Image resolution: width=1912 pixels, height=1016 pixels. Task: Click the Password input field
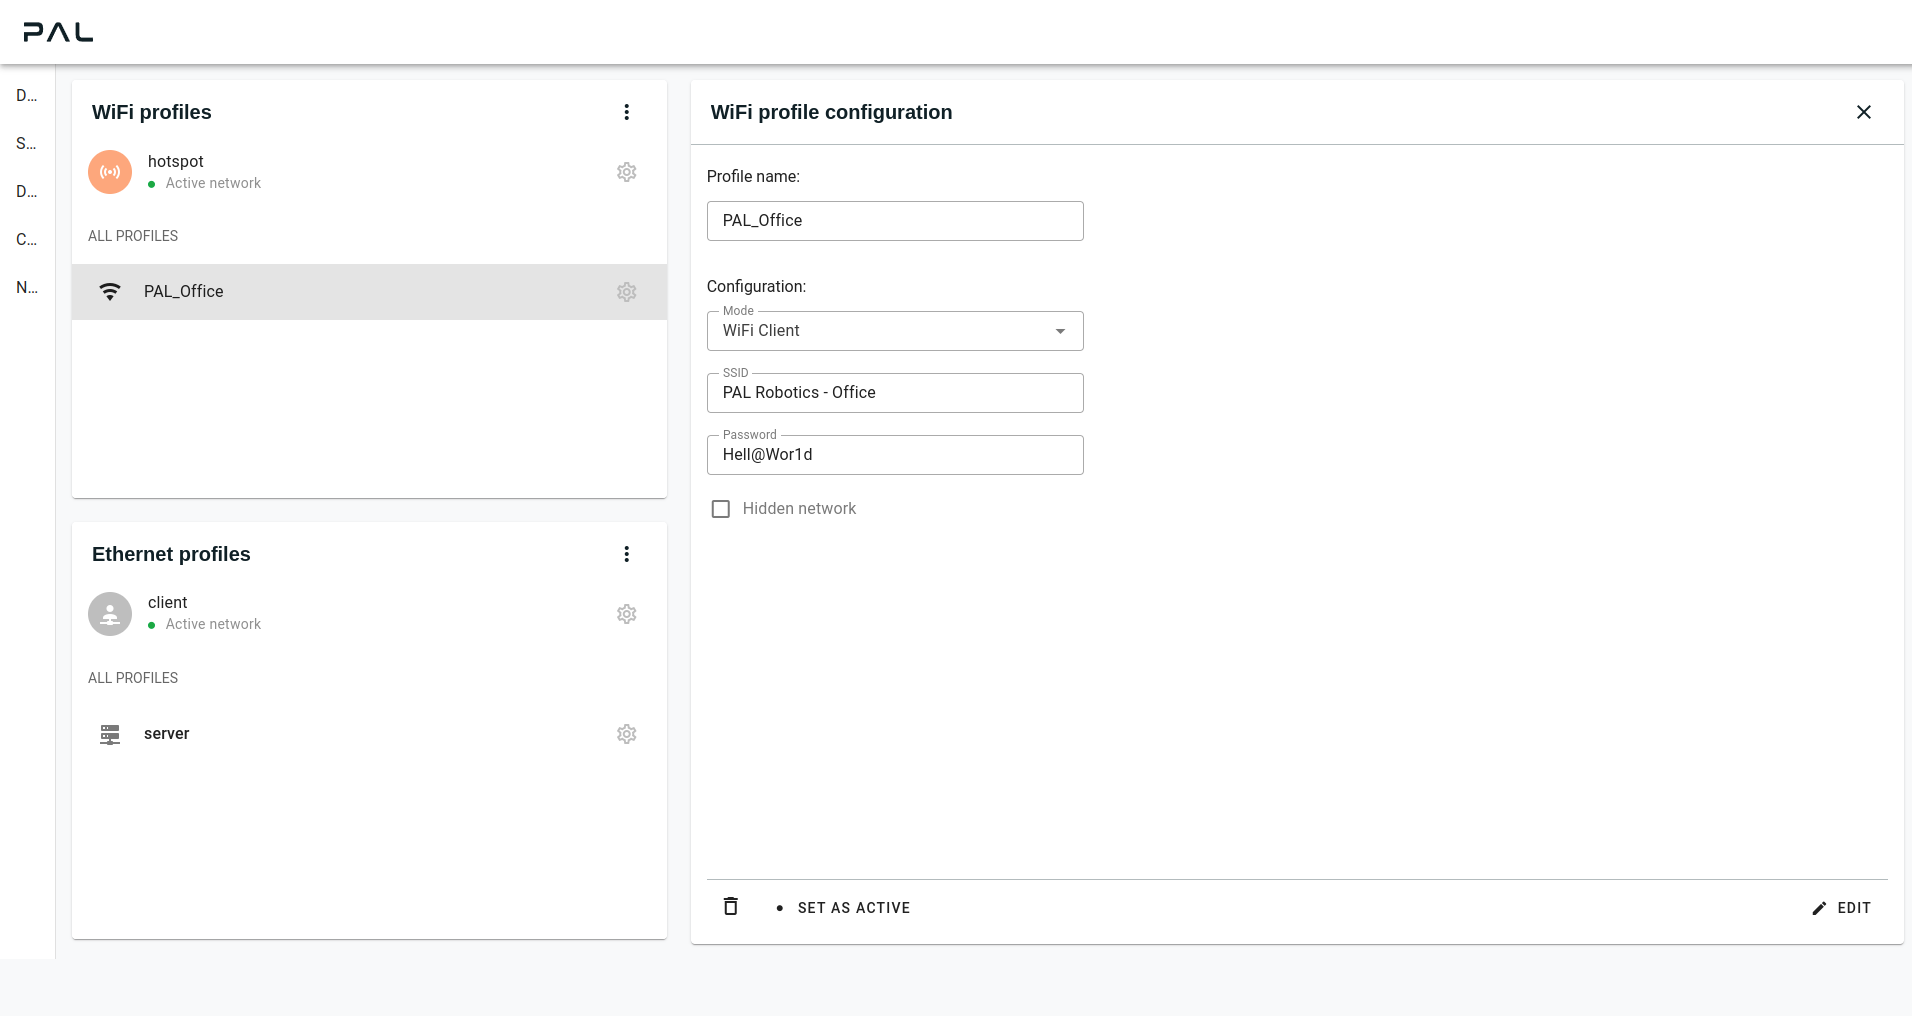pos(894,455)
